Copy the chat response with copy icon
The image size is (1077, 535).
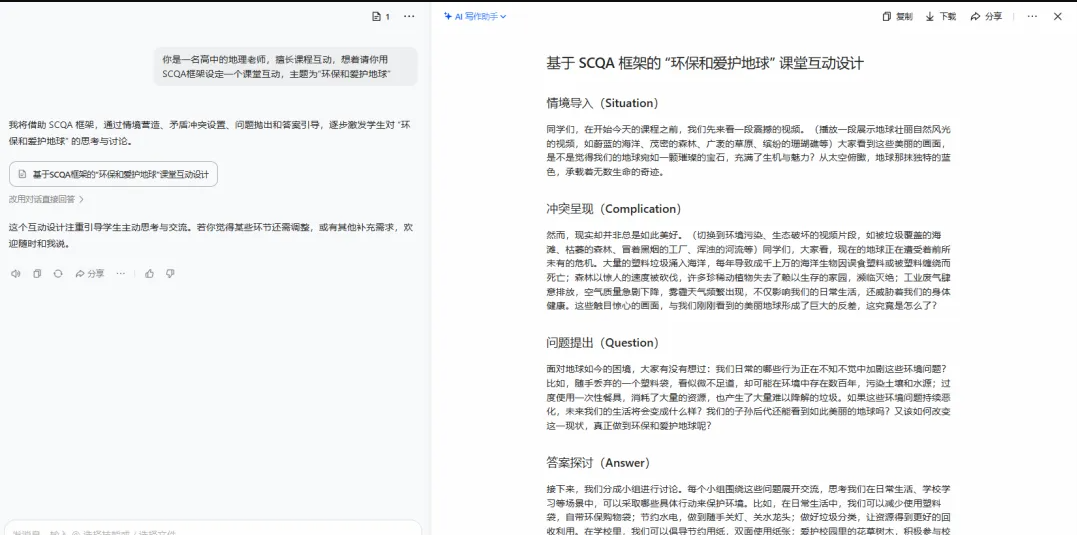pos(37,273)
